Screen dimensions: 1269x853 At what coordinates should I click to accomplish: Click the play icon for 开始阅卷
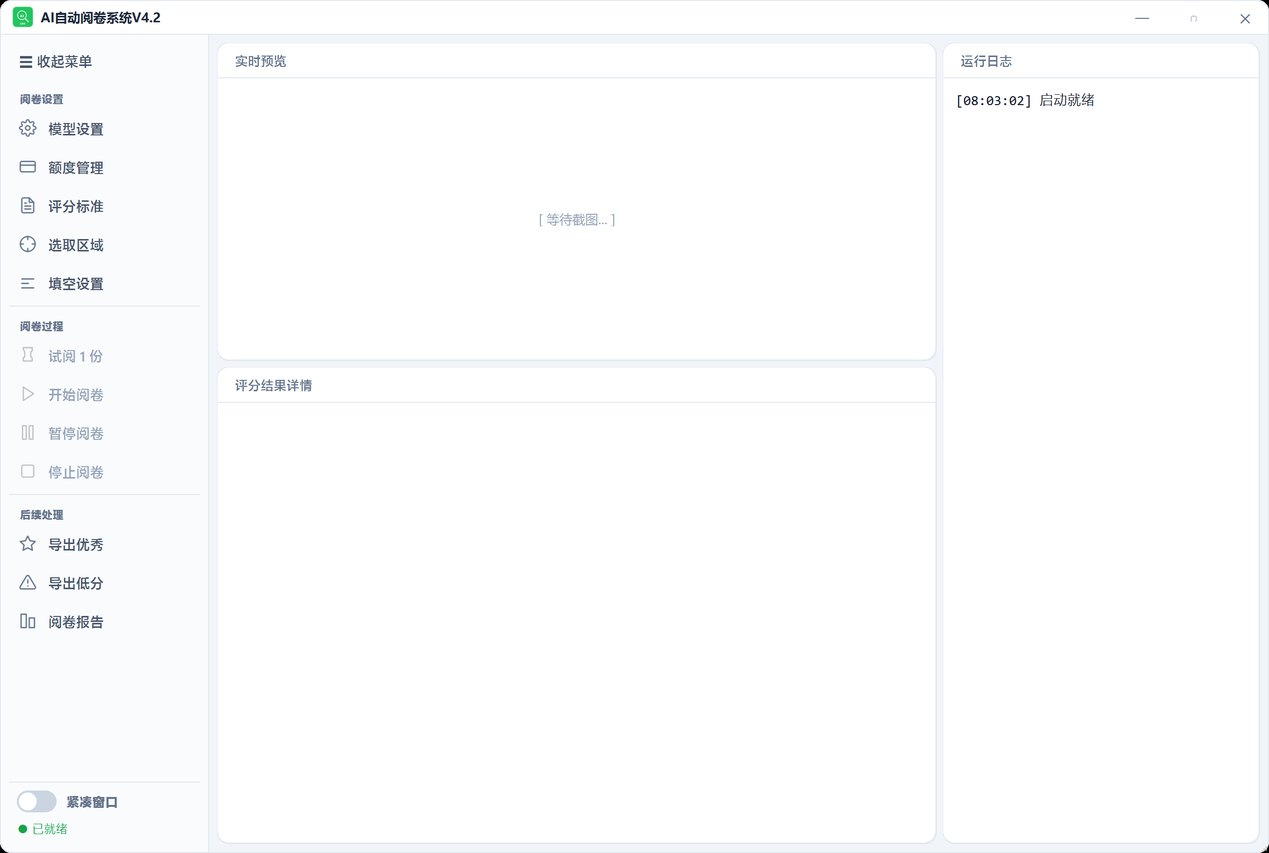pos(28,394)
